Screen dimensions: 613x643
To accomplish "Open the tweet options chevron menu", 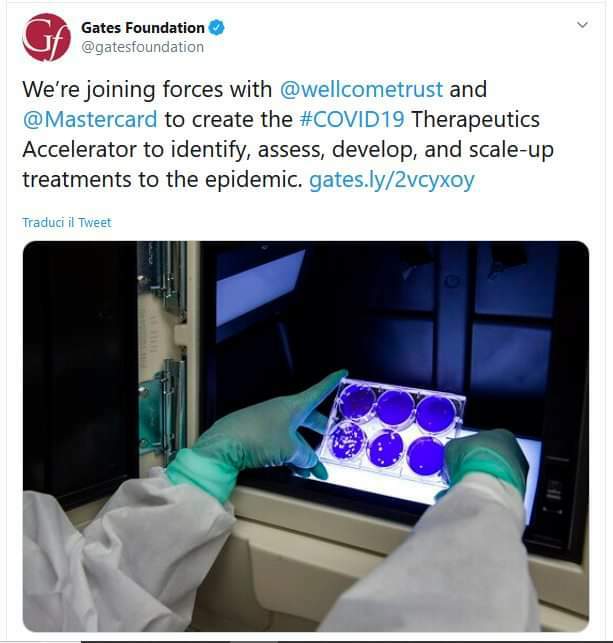I will point(582,25).
